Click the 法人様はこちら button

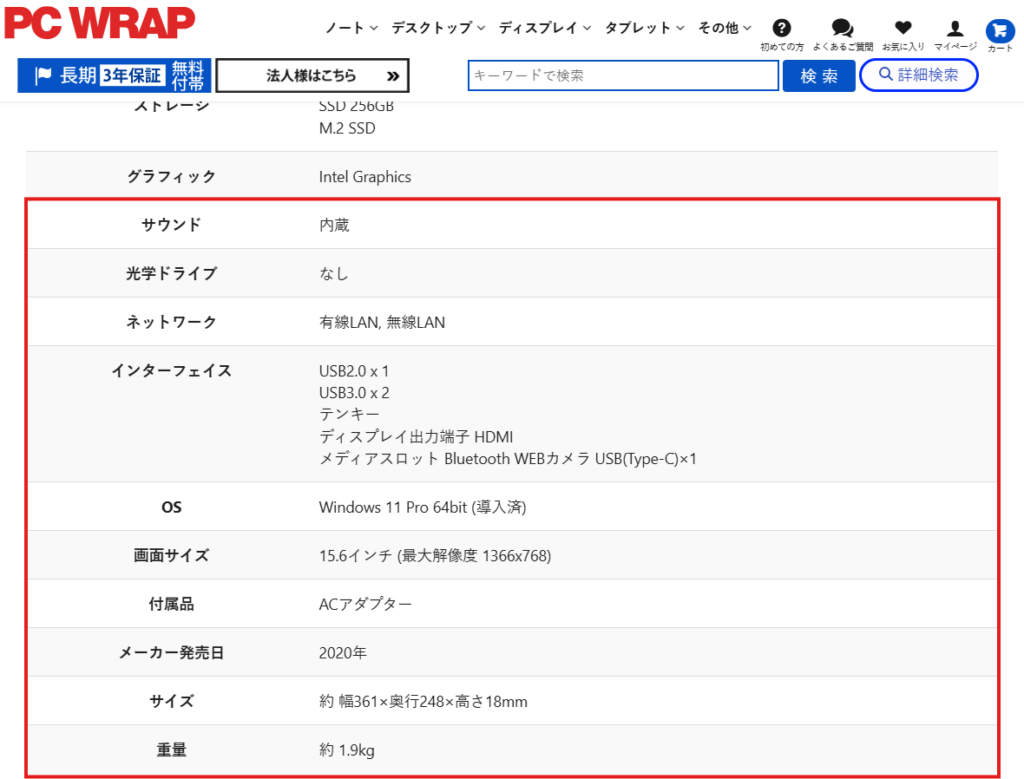point(313,75)
